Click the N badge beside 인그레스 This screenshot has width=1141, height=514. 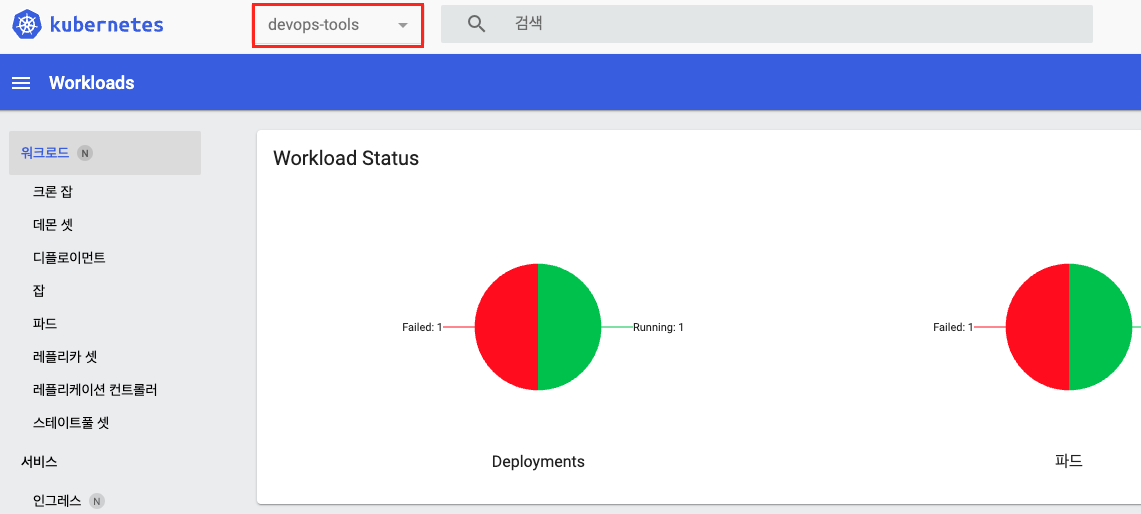click(96, 501)
